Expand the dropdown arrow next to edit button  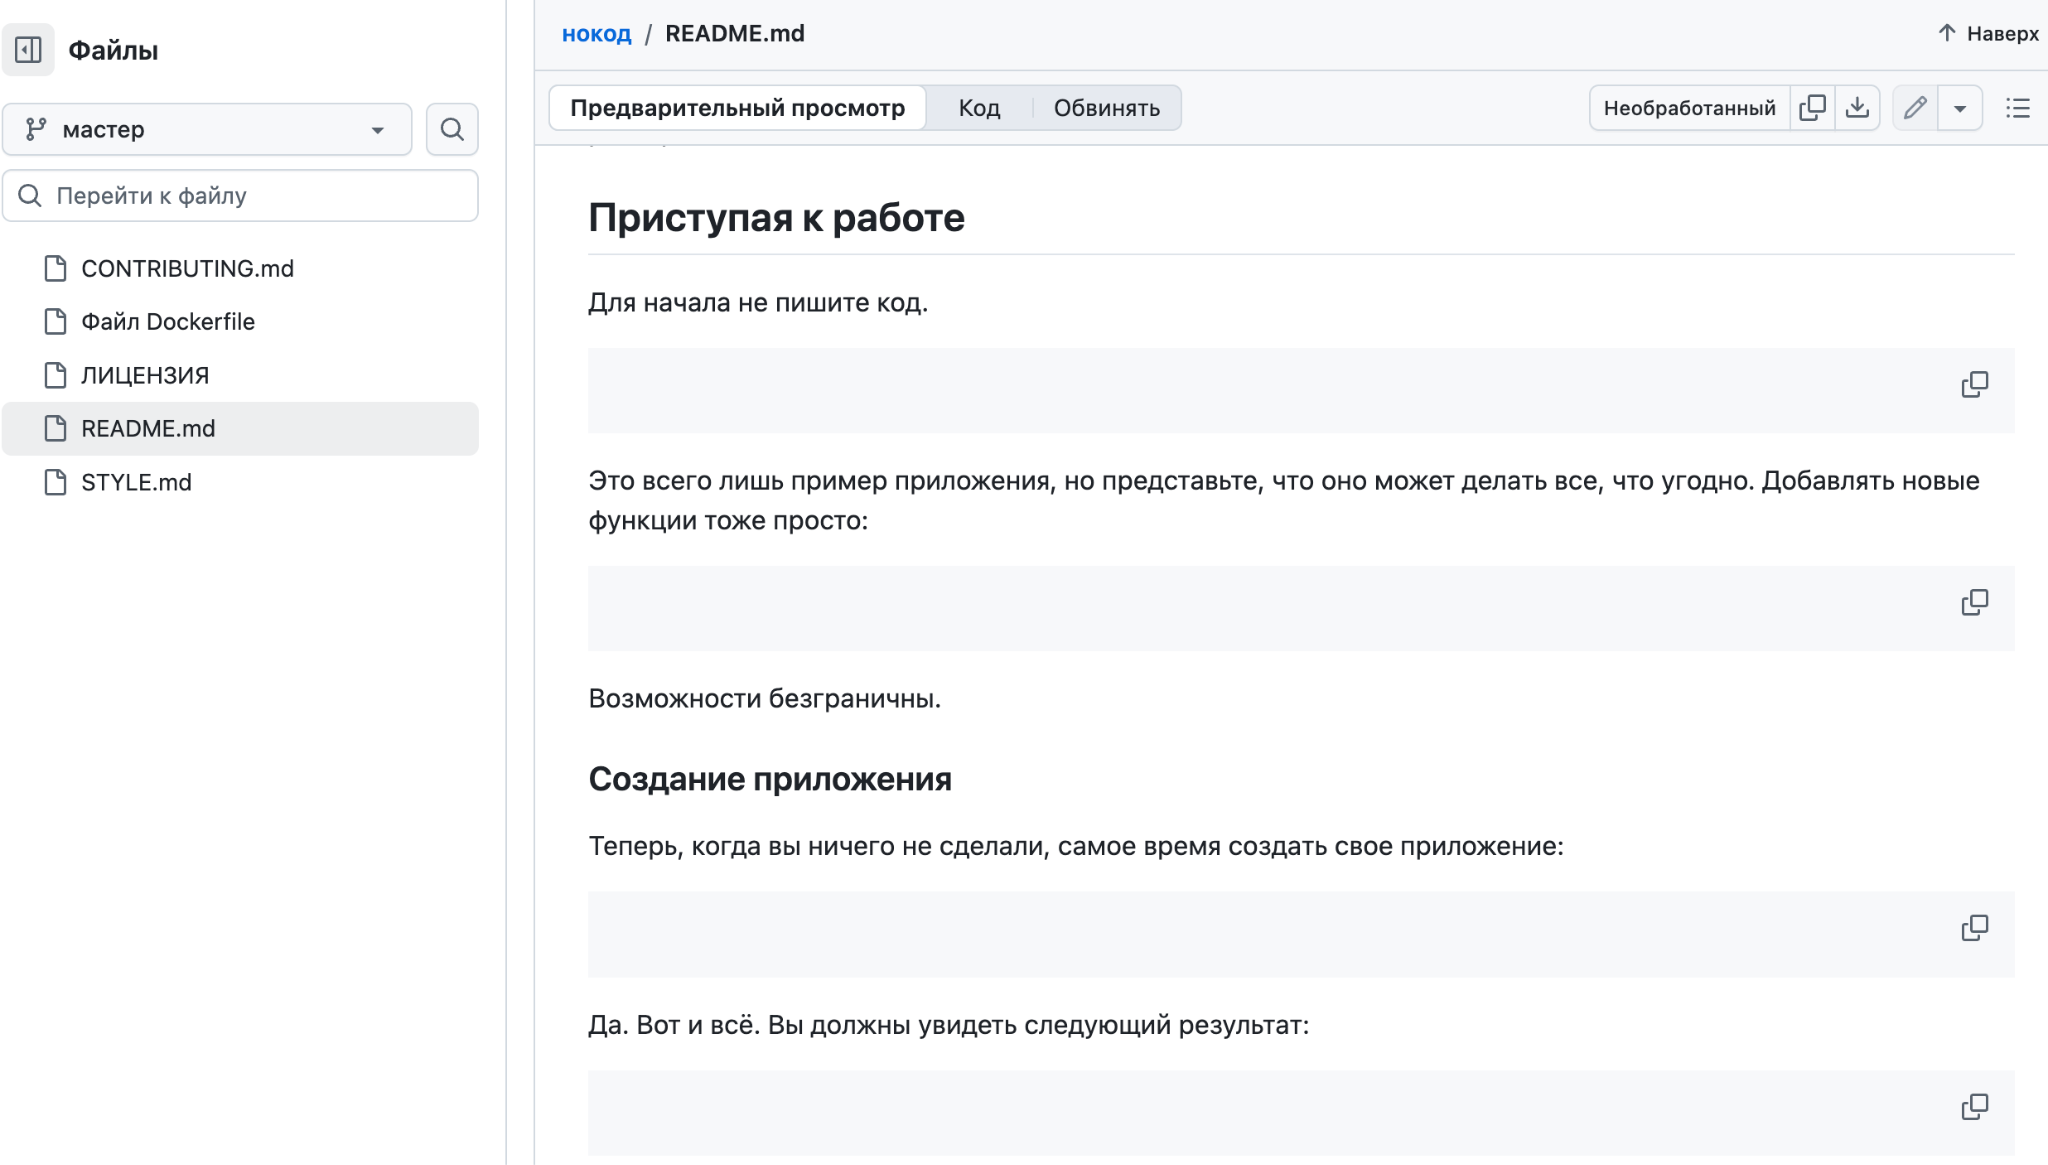coord(1960,107)
